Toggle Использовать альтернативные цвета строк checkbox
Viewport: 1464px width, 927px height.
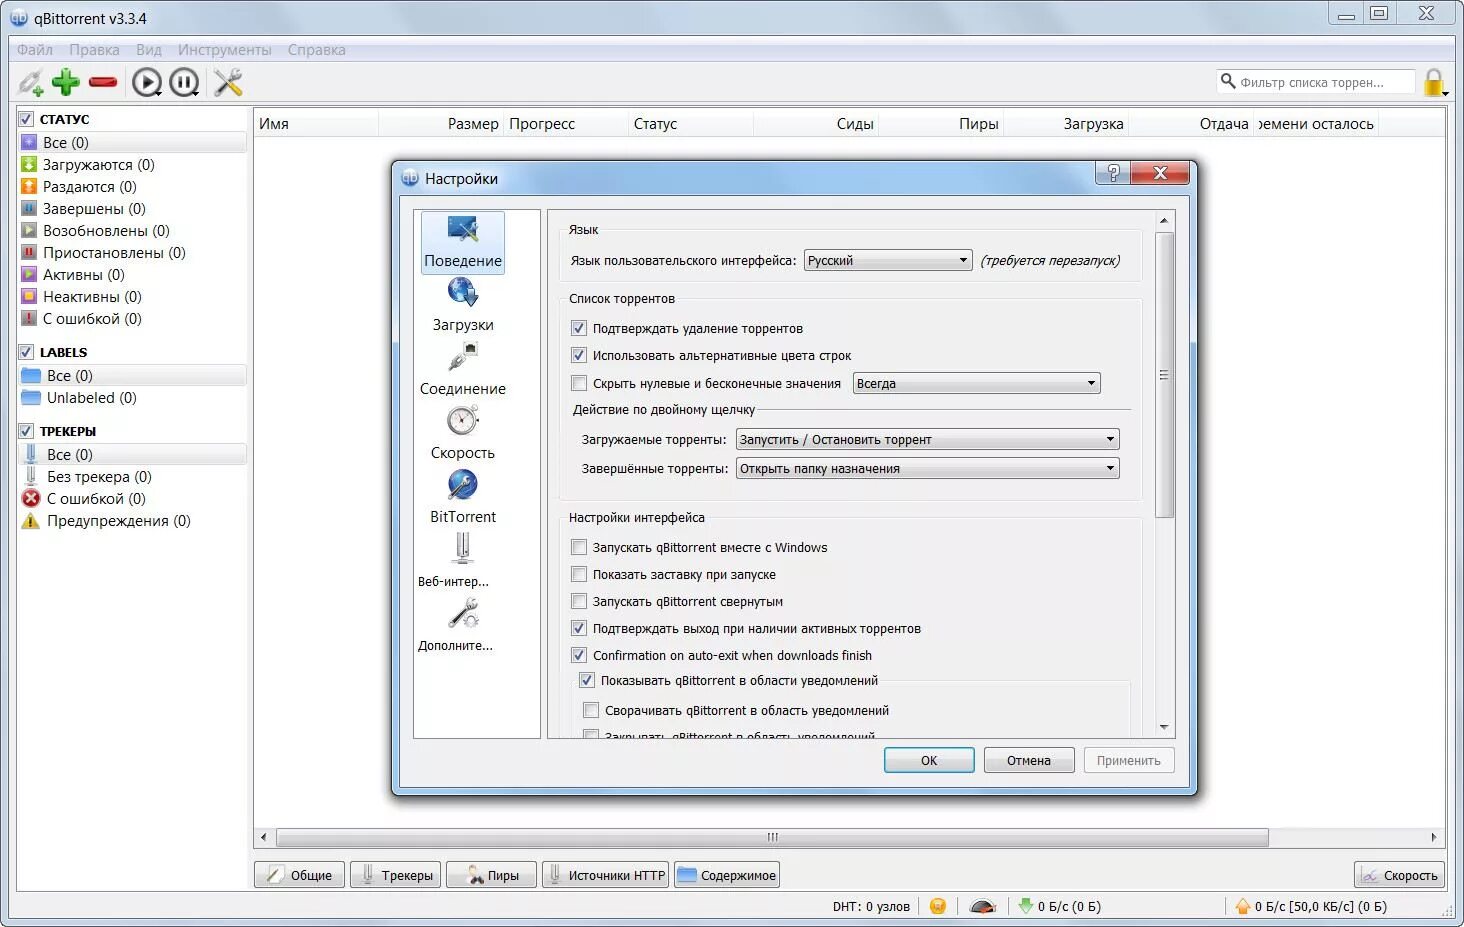578,355
